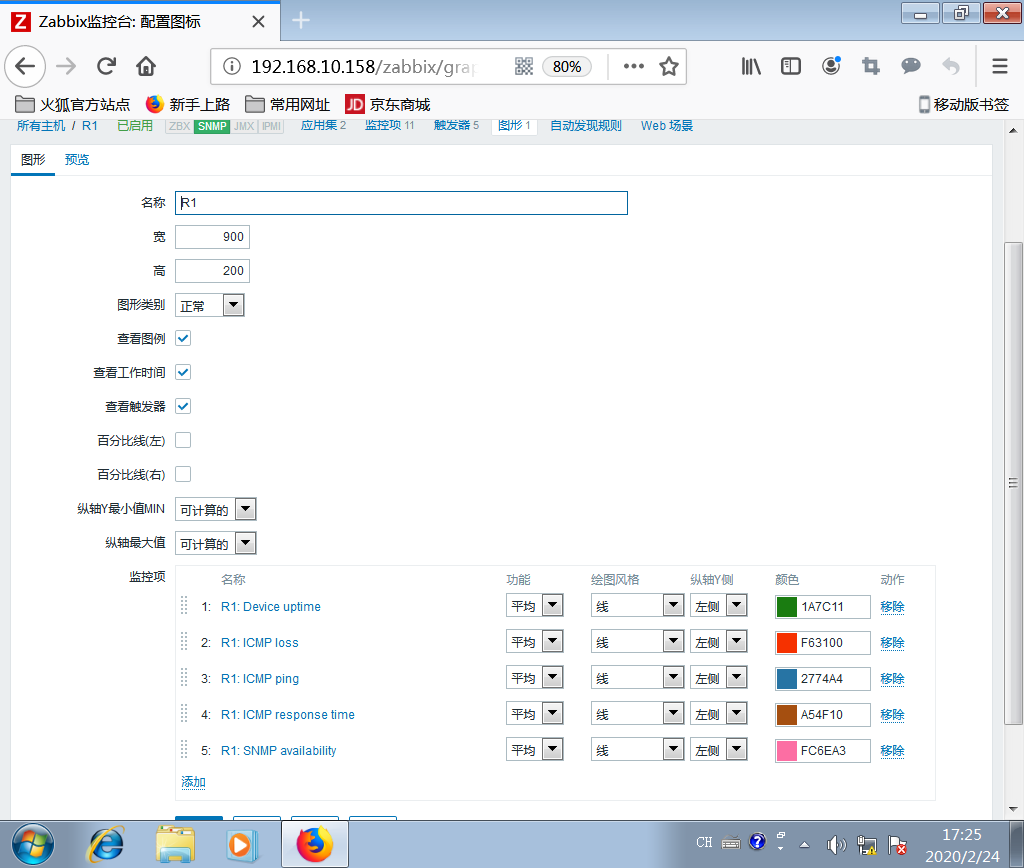Image resolution: width=1024 pixels, height=868 pixels.
Task: Open 纵轴Y侧 dropdown for ICMP ping
Action: [718, 677]
